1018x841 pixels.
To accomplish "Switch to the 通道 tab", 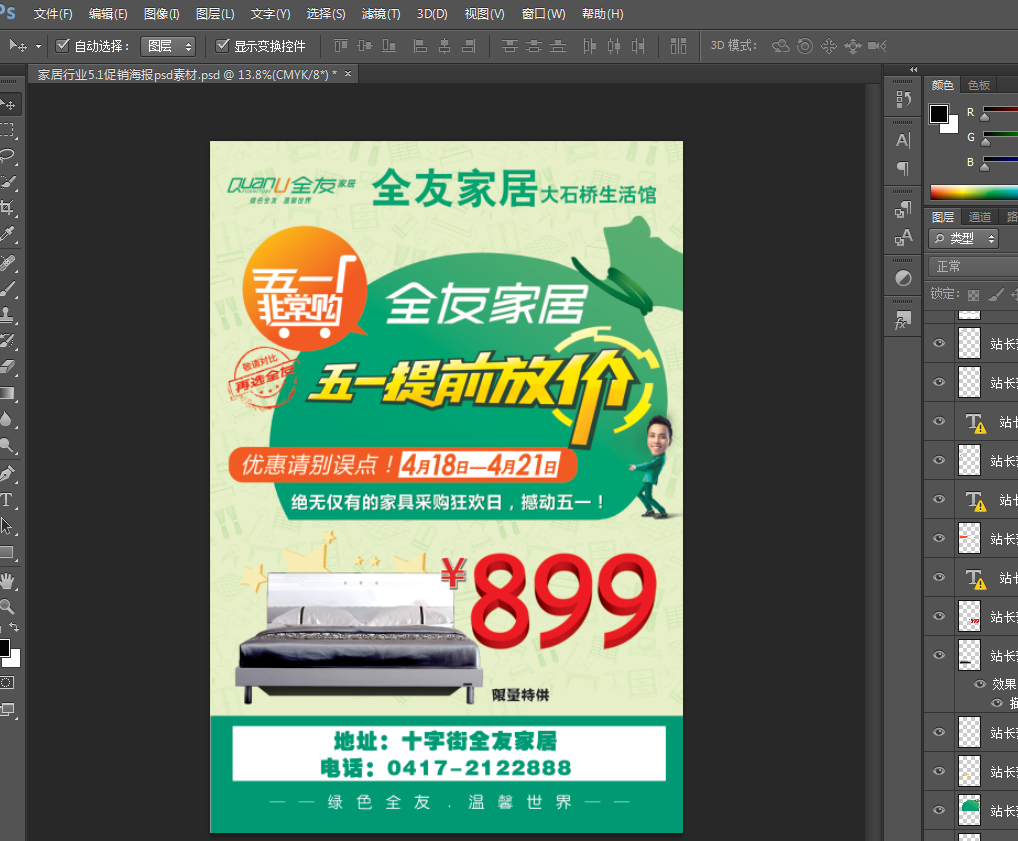I will point(980,217).
